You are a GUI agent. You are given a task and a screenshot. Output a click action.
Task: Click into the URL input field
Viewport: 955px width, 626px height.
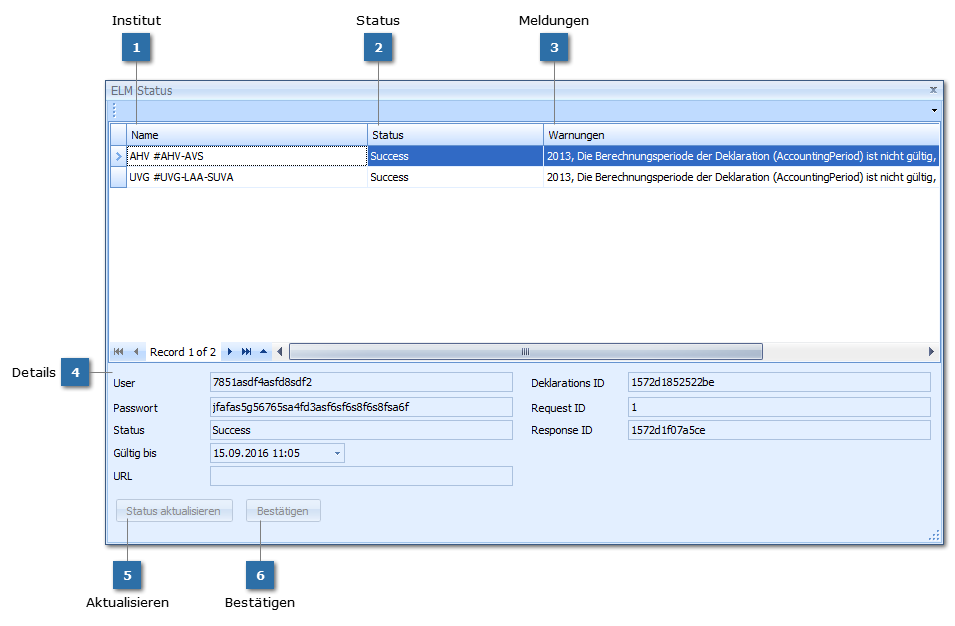pos(361,477)
